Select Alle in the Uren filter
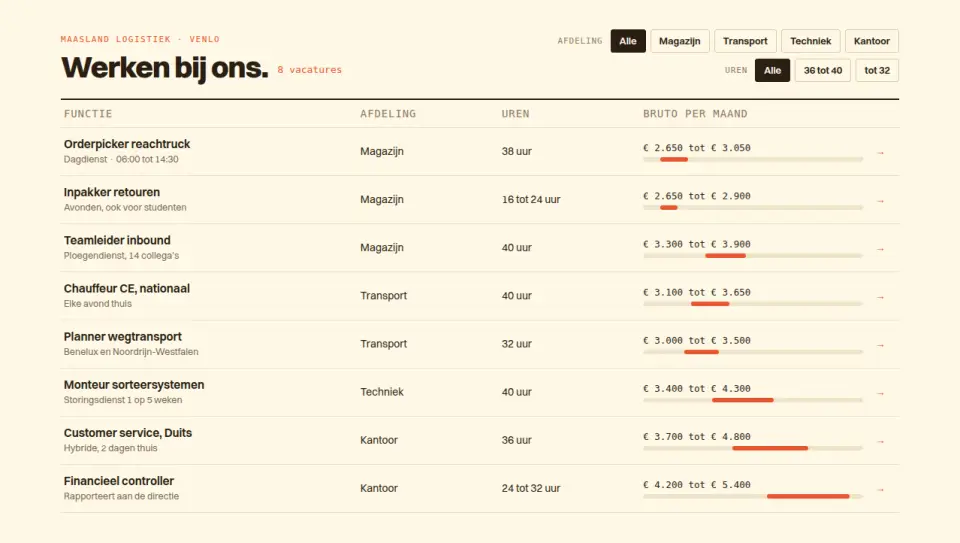960x543 pixels. pos(772,70)
